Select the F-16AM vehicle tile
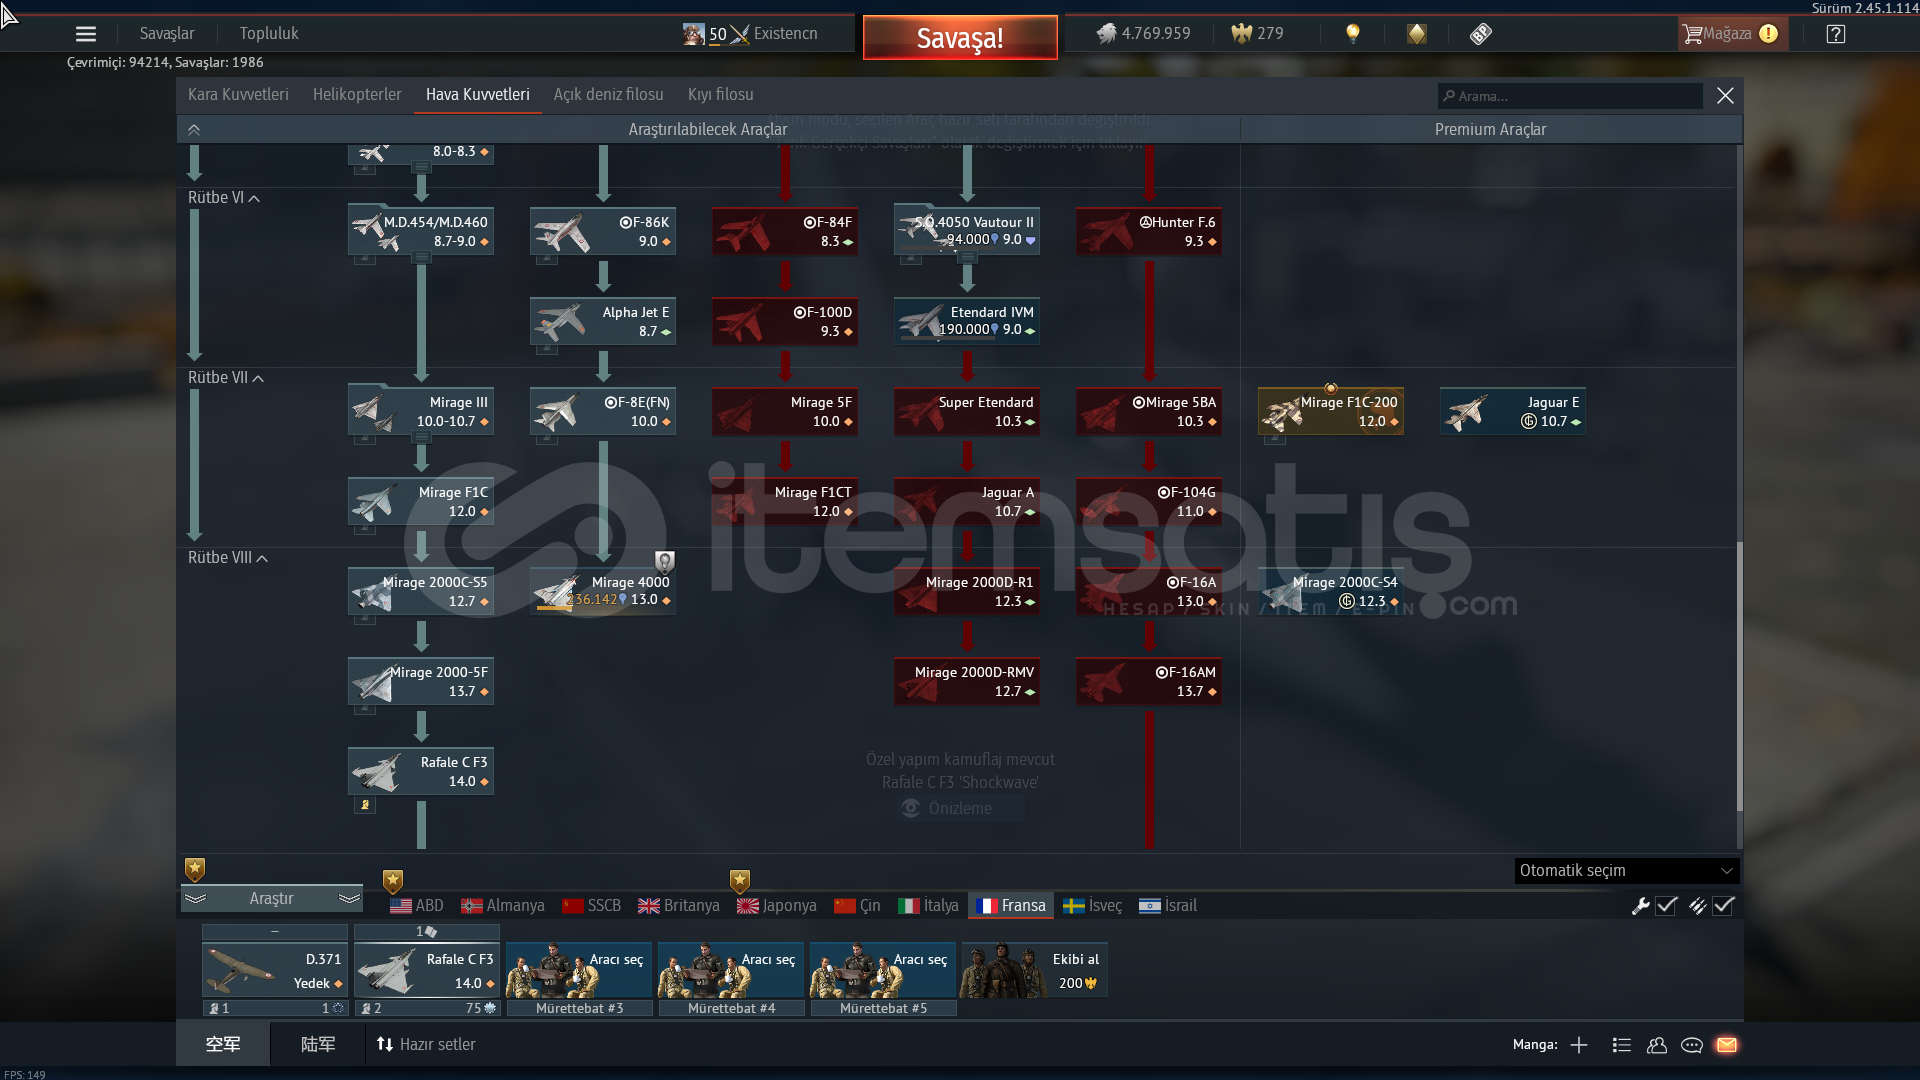1920x1080 pixels. point(1149,681)
